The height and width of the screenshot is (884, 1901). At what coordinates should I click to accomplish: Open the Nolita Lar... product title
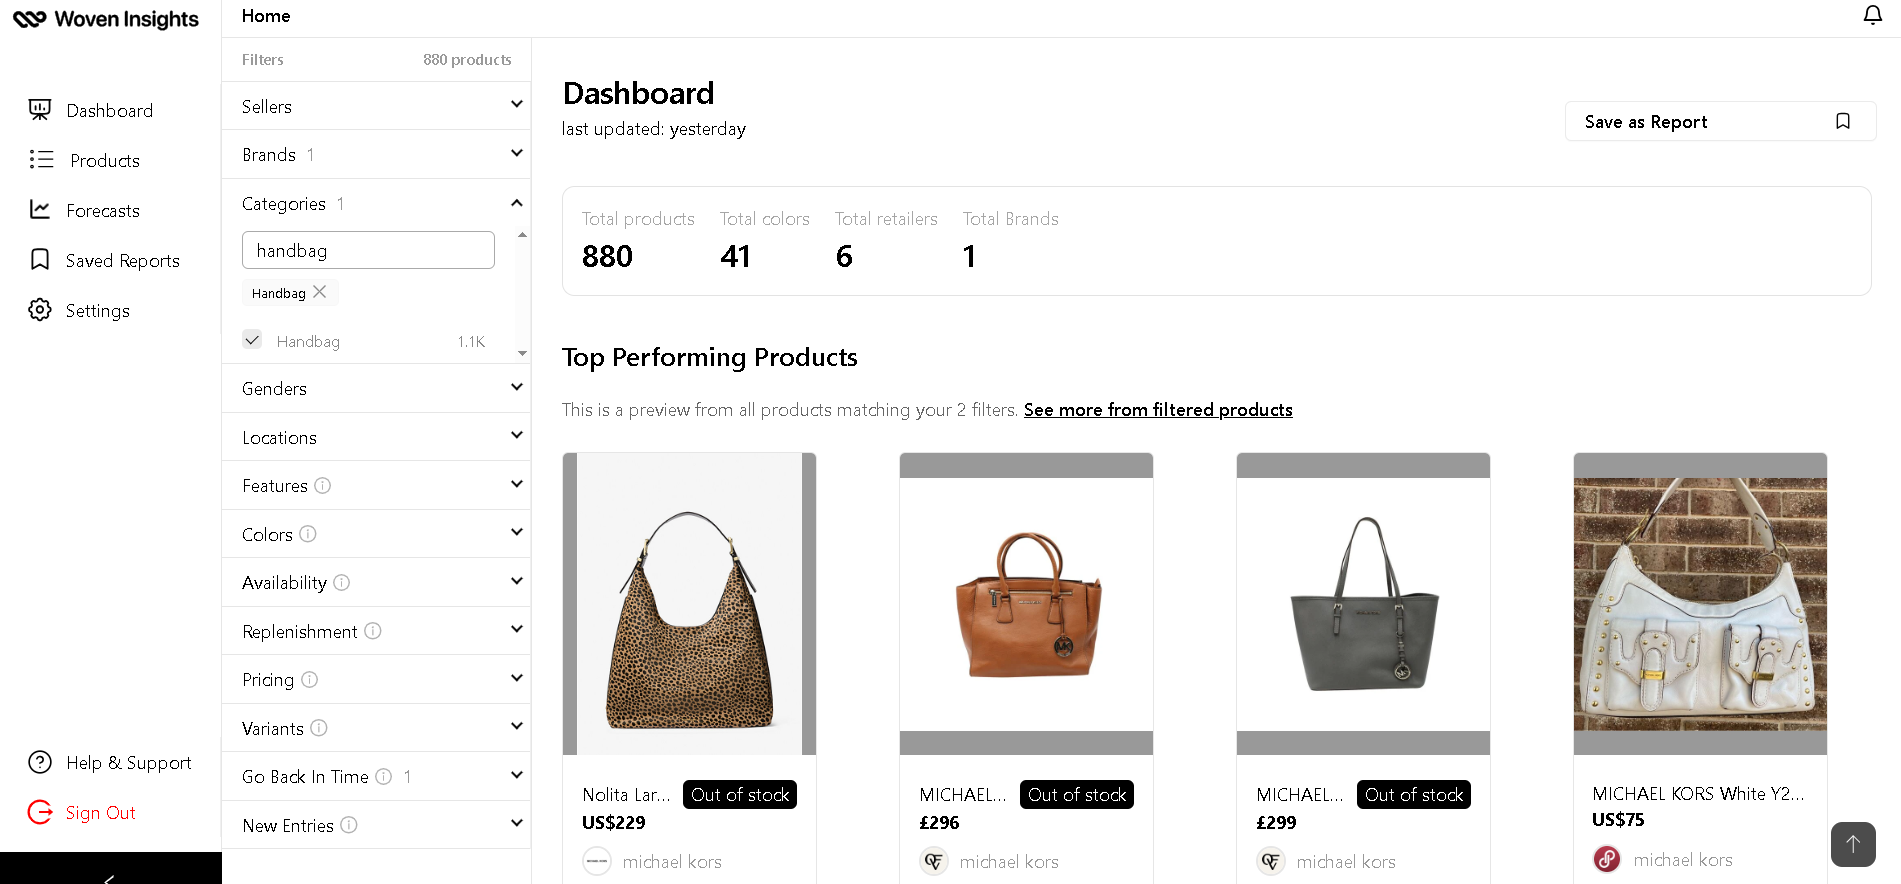click(627, 794)
